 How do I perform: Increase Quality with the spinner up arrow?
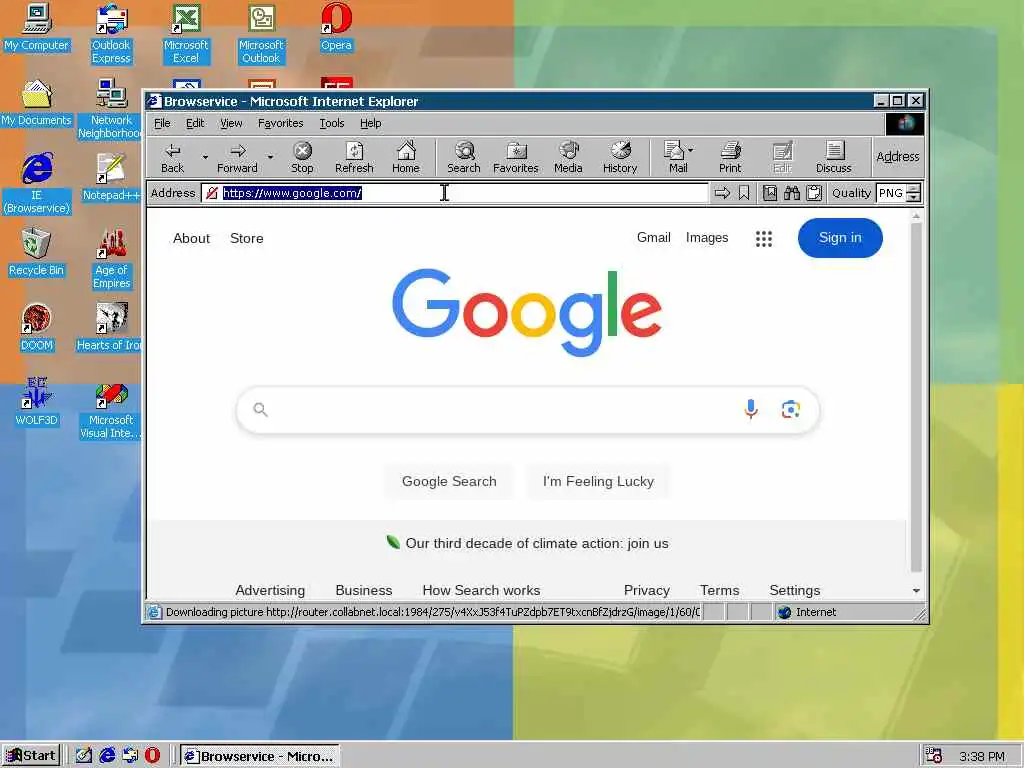914,189
